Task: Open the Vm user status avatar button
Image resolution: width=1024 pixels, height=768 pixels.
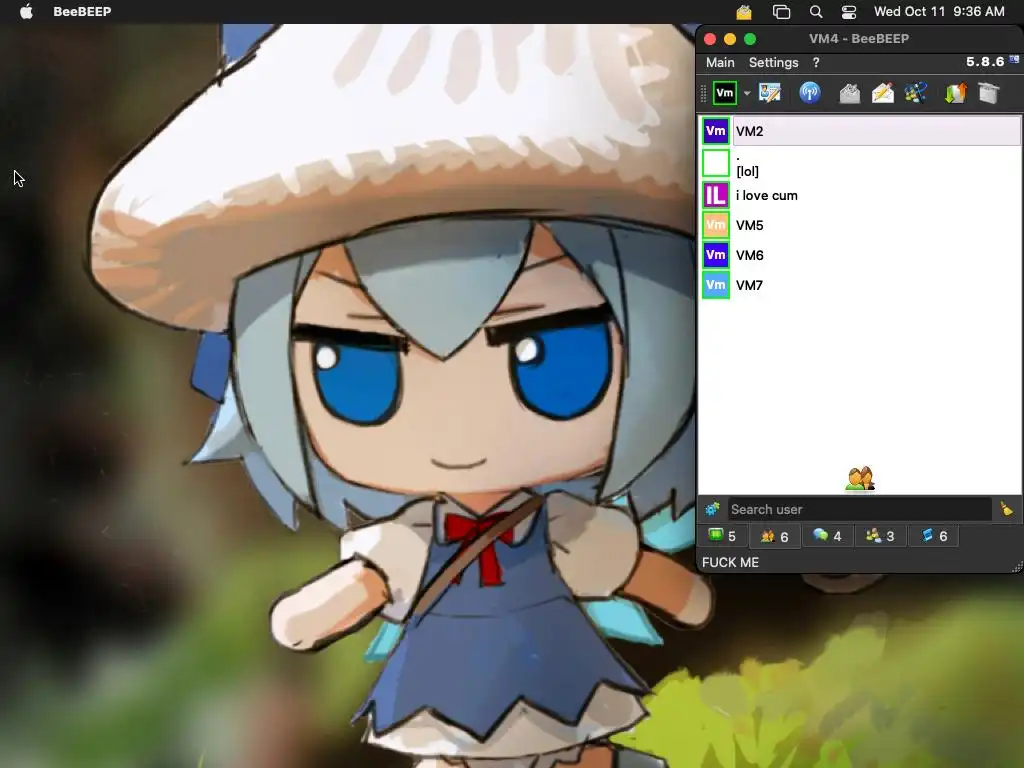Action: 724,93
